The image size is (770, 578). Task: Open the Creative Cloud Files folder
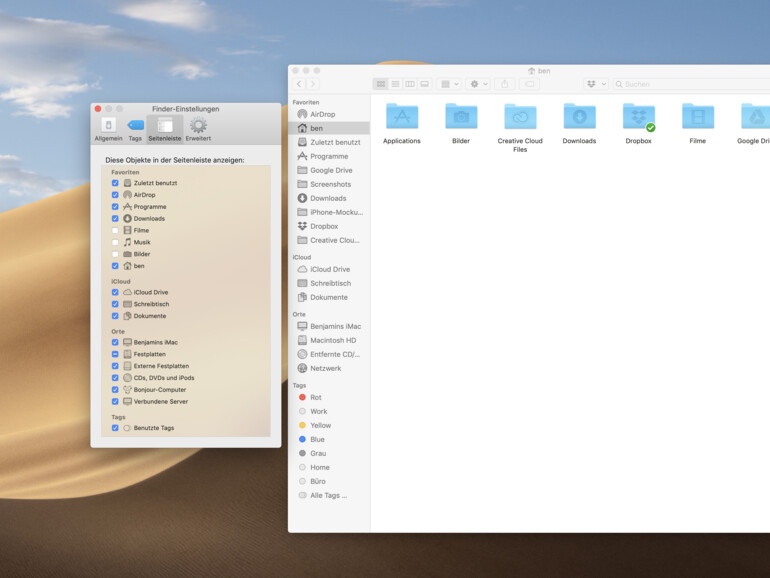coord(520,117)
